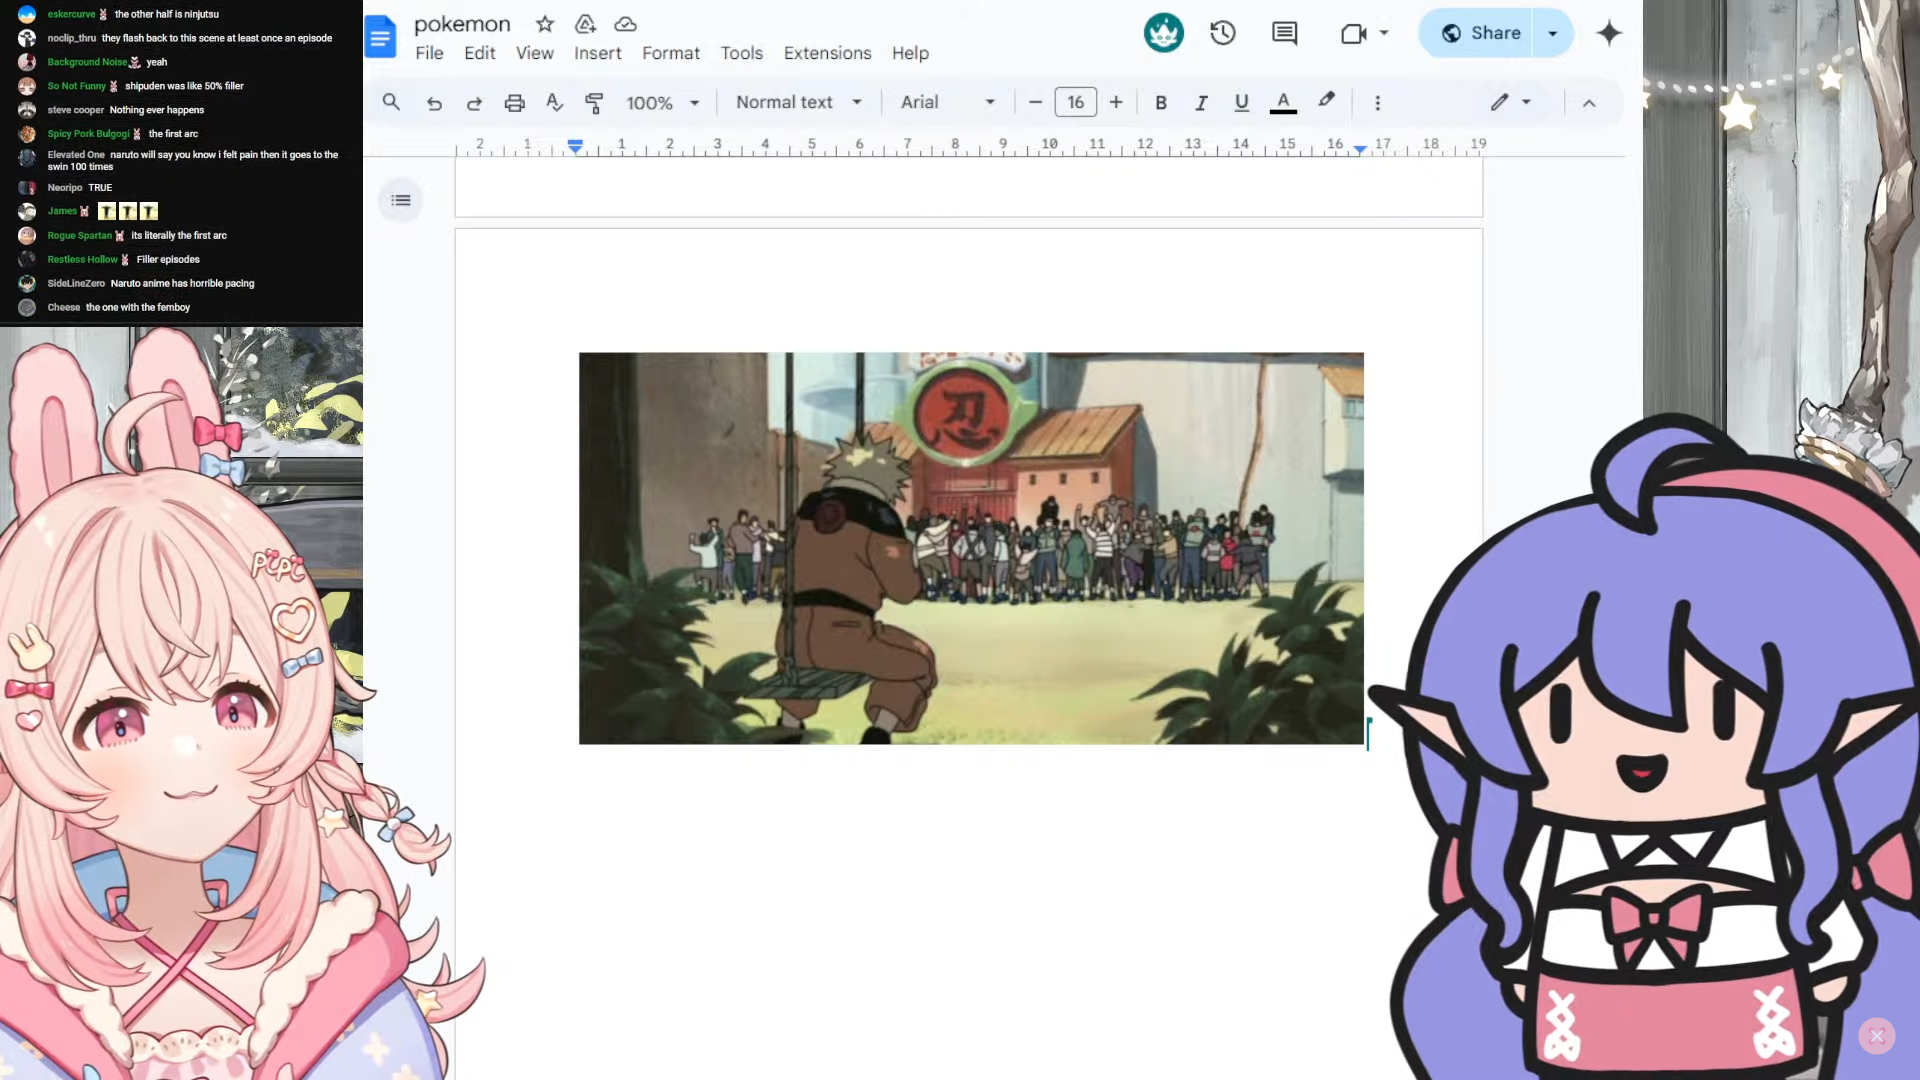Show the document outline icon
This screenshot has height=1080, width=1920.
pos(401,200)
